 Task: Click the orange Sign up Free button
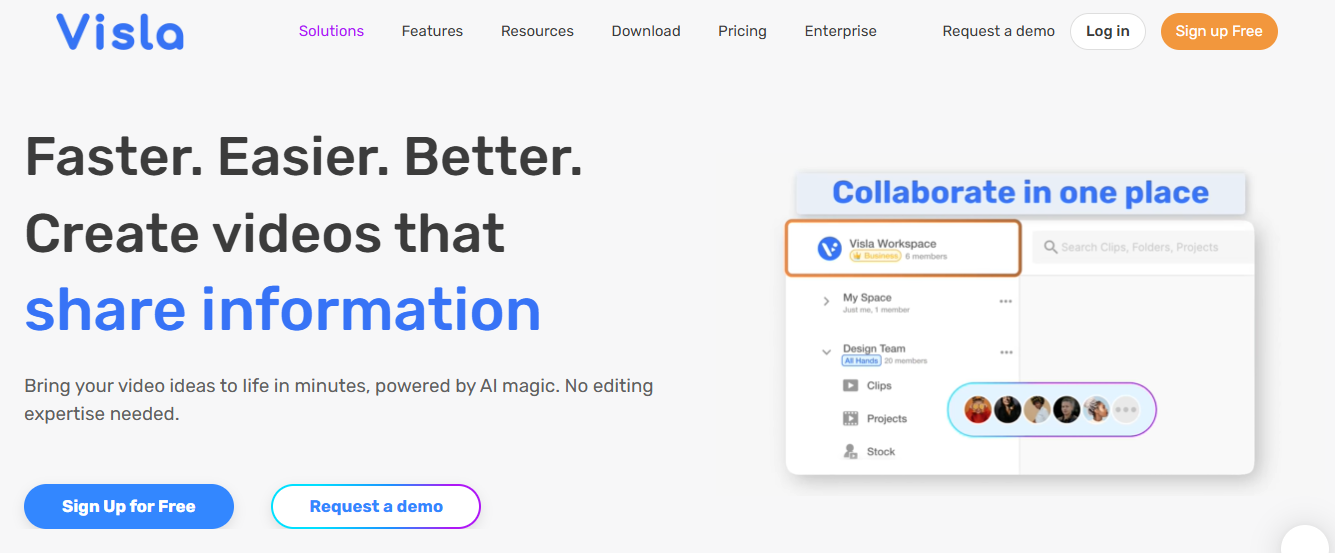pyautogui.click(x=1218, y=31)
